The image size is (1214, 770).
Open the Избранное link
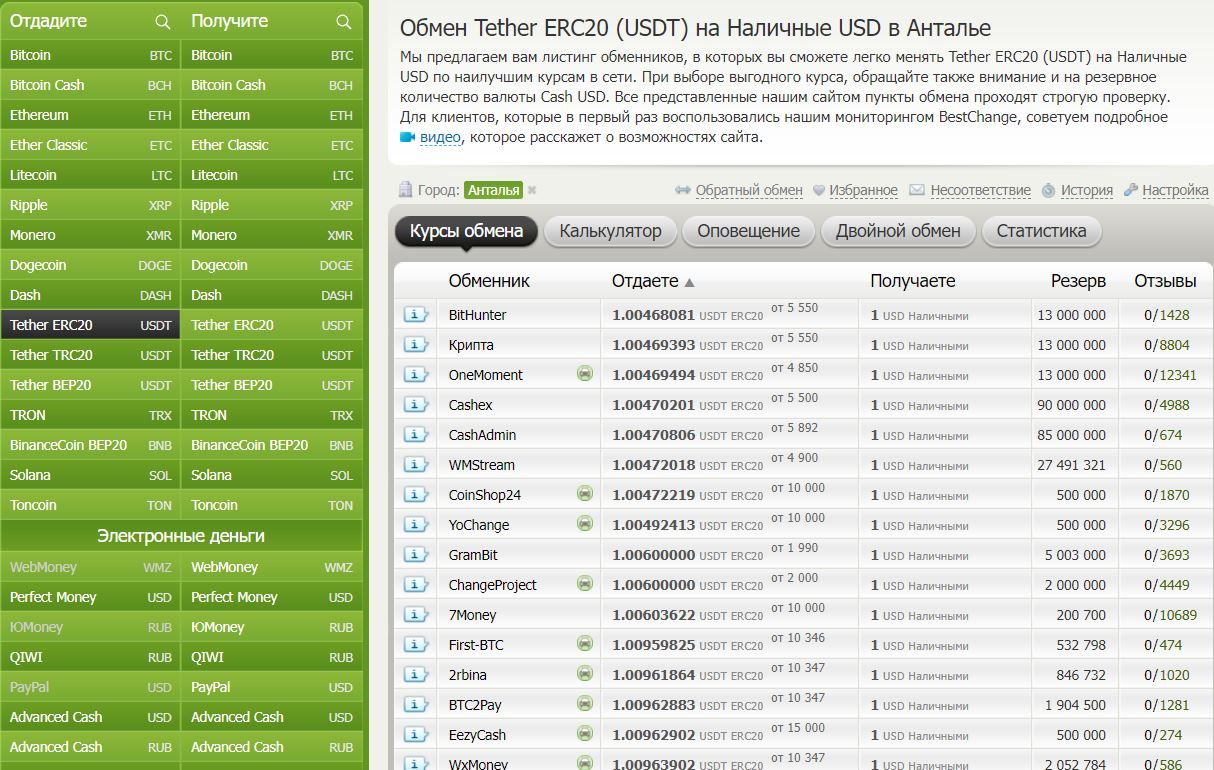(863, 190)
